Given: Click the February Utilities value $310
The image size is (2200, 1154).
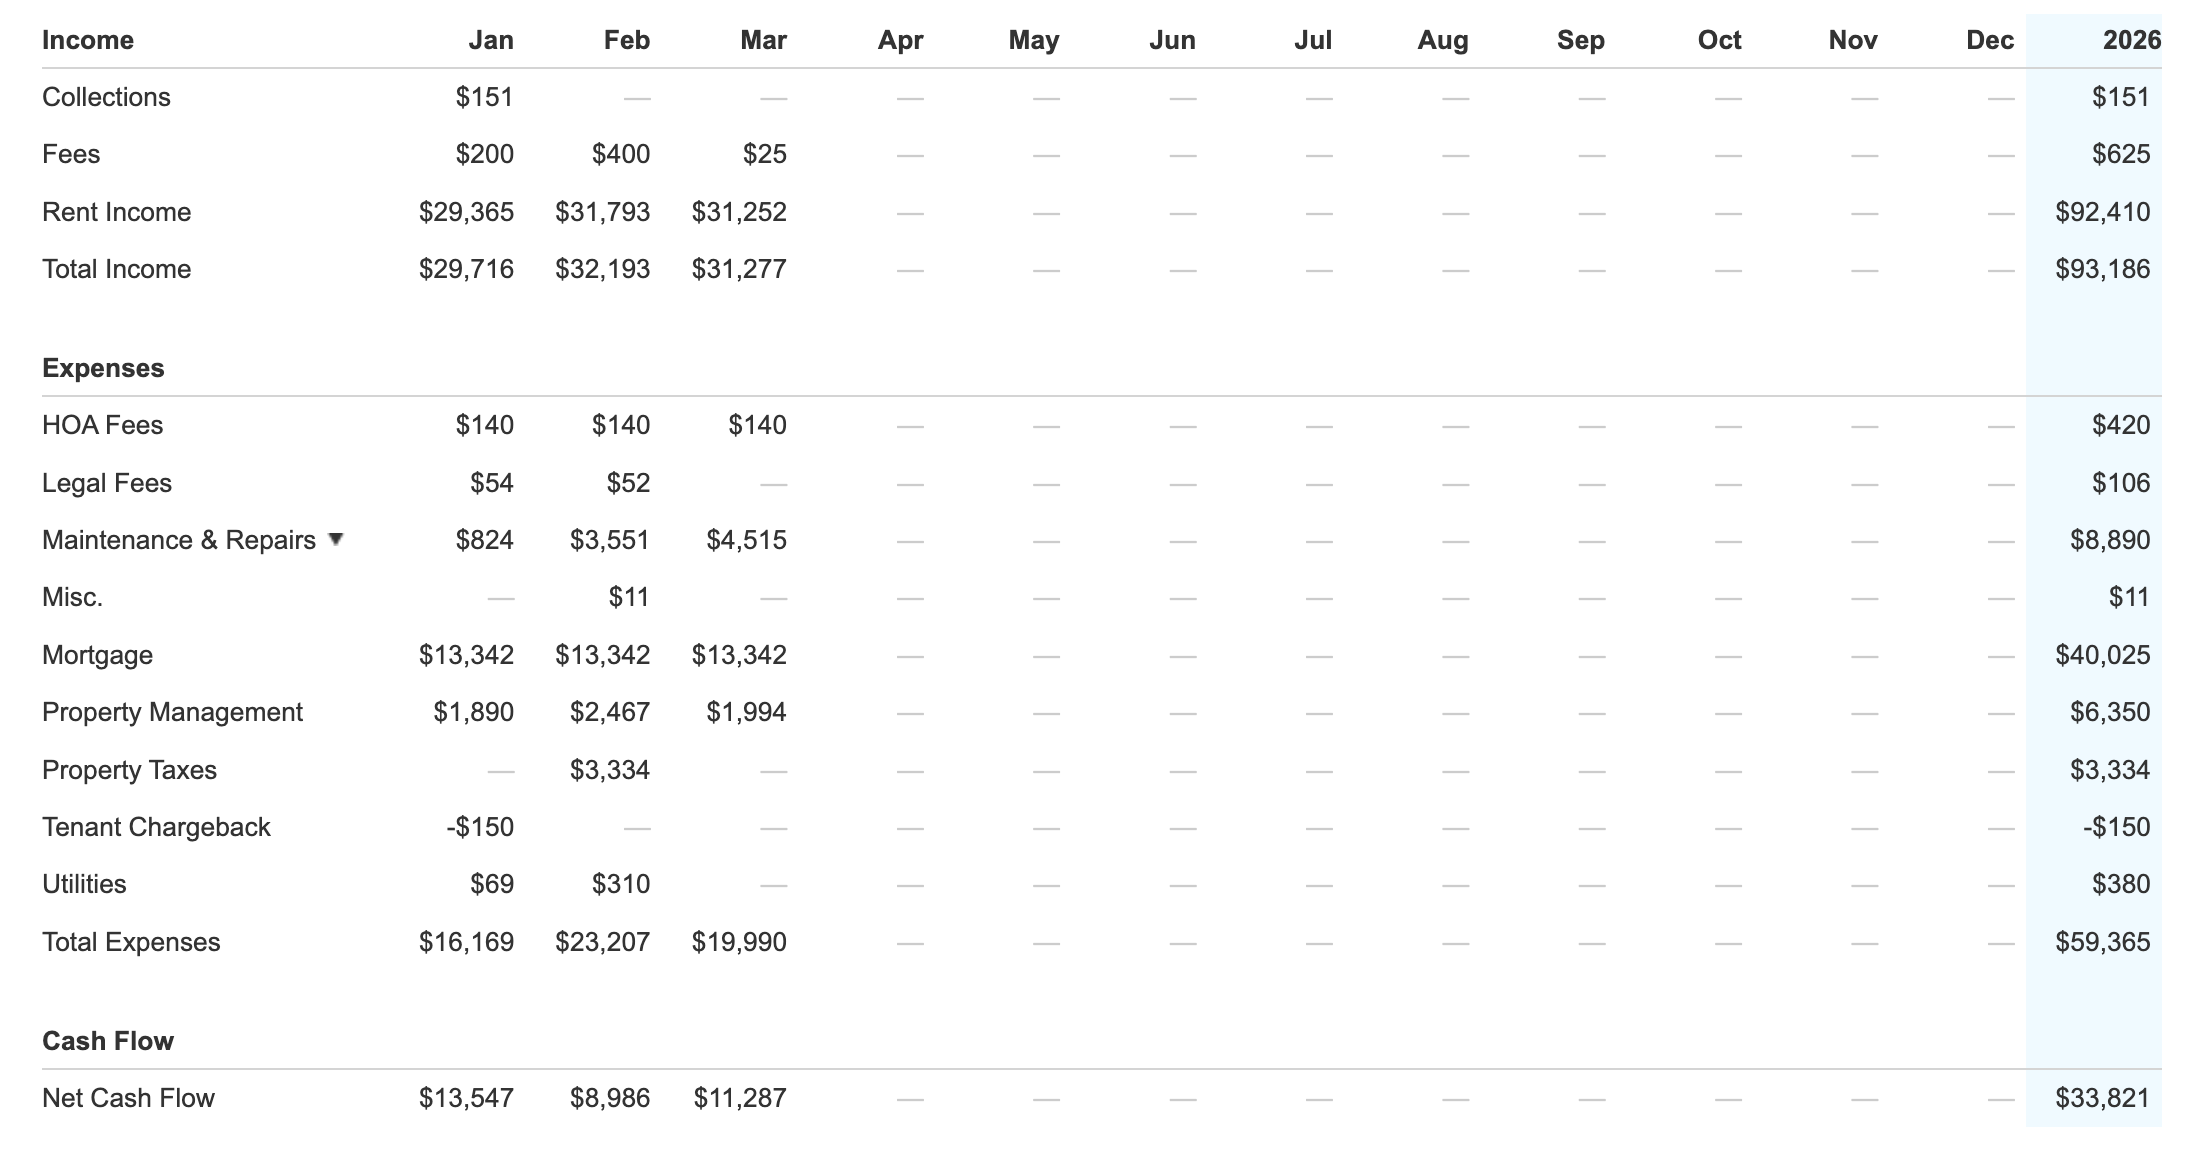Looking at the screenshot, I should (x=620, y=884).
